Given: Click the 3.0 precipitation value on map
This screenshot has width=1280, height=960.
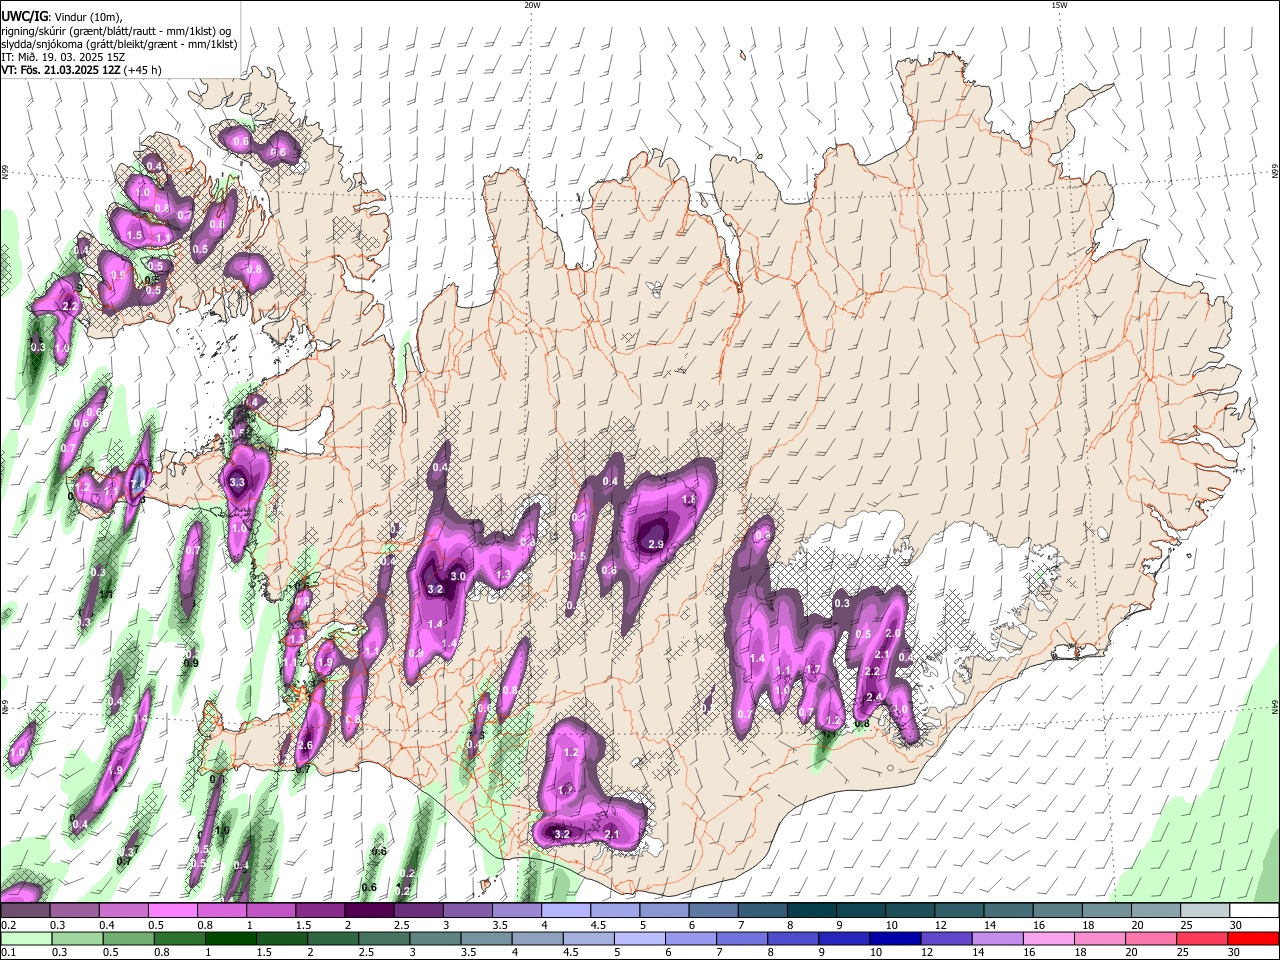Looking at the screenshot, I should tap(458, 577).
